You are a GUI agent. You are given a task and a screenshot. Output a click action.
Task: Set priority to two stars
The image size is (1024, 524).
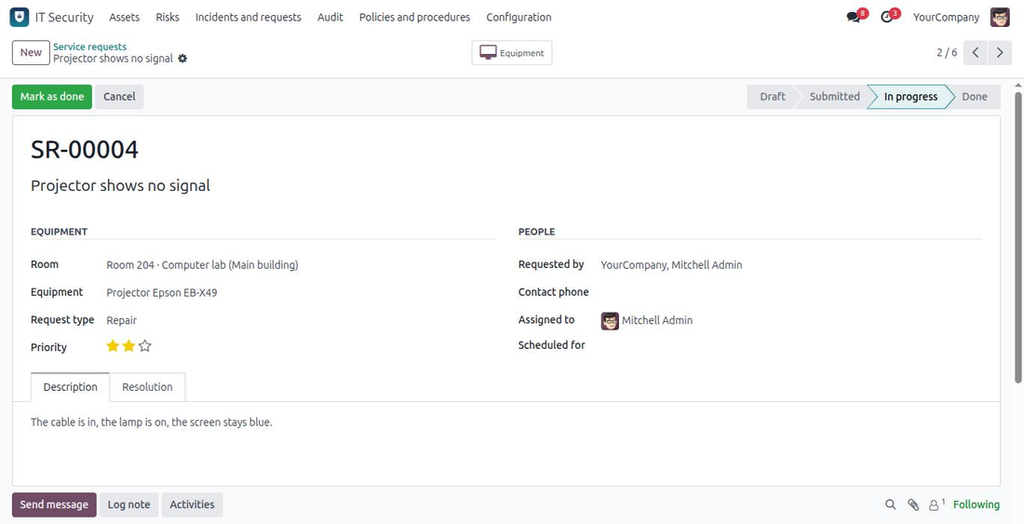129,346
